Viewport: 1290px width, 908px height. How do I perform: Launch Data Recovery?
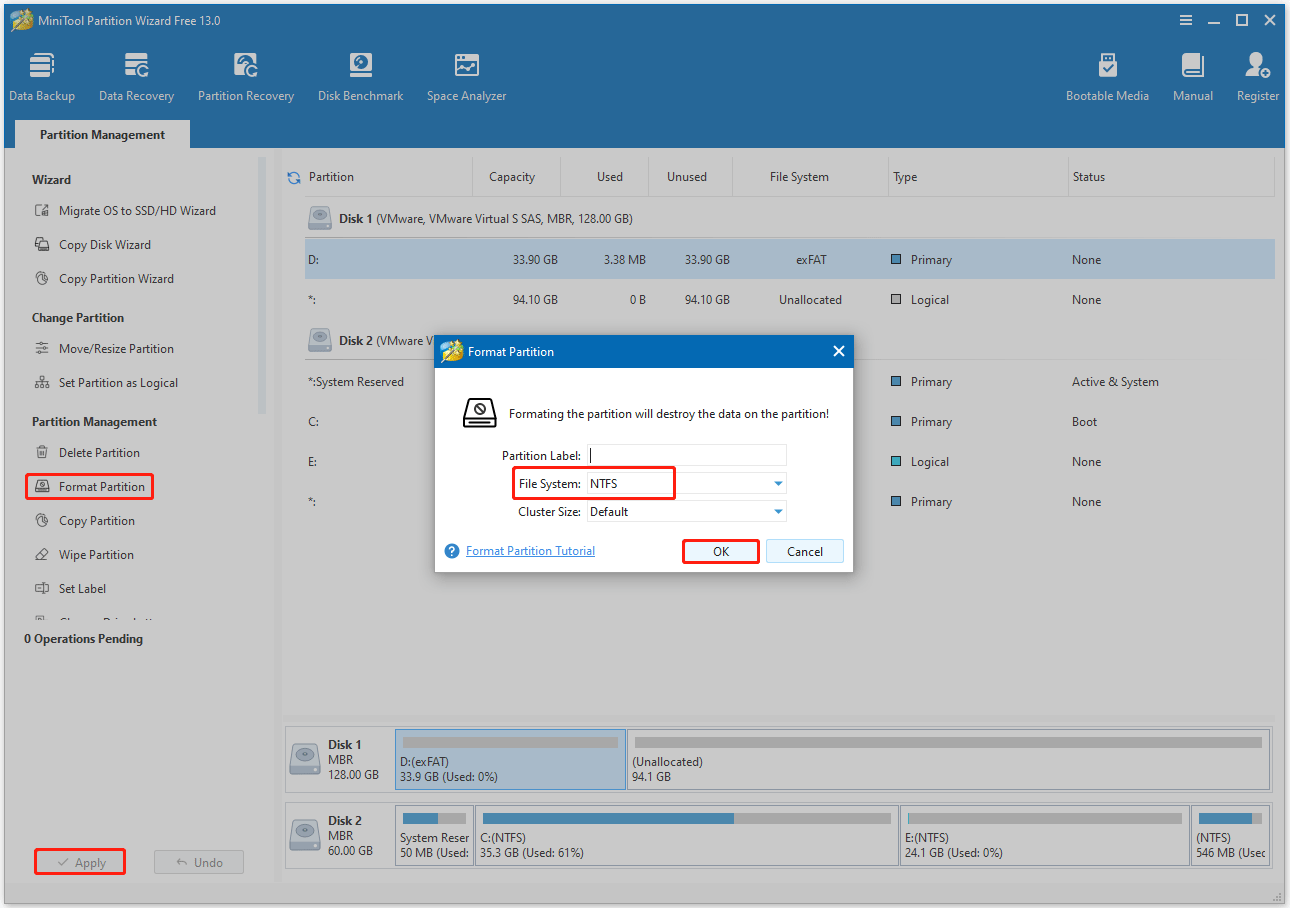136,75
